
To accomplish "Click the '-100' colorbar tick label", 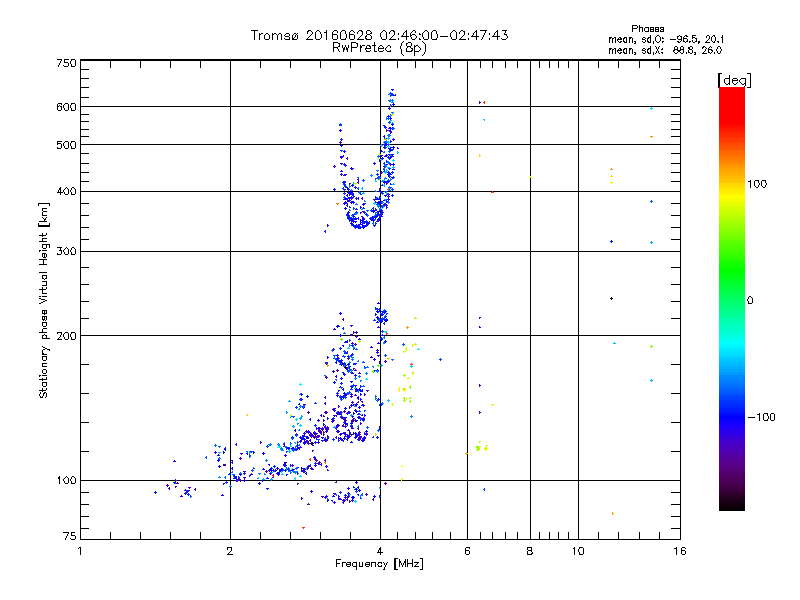I will coord(761,417).
